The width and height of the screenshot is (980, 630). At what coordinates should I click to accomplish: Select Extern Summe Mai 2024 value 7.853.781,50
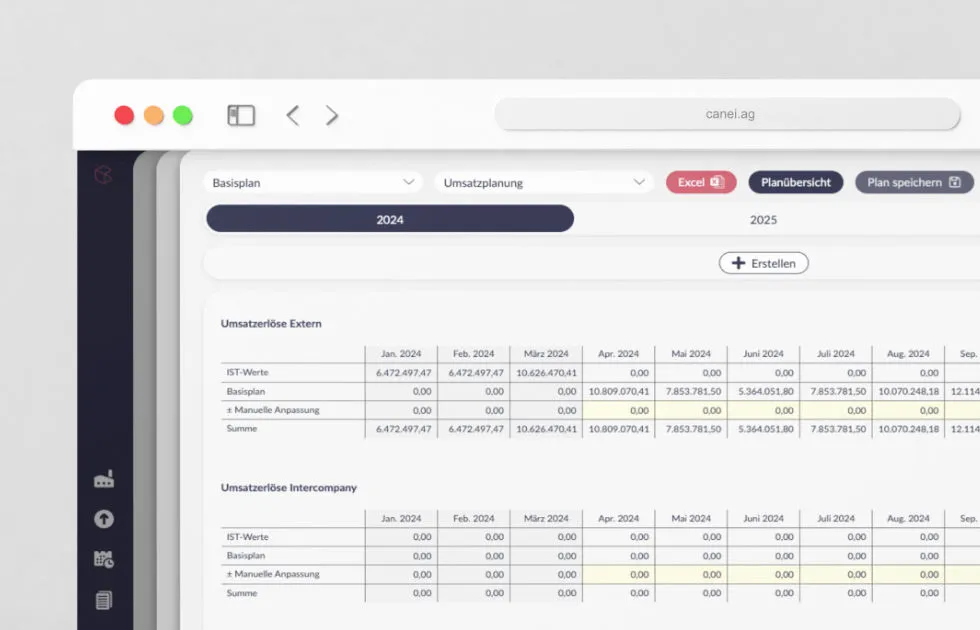click(x=693, y=429)
